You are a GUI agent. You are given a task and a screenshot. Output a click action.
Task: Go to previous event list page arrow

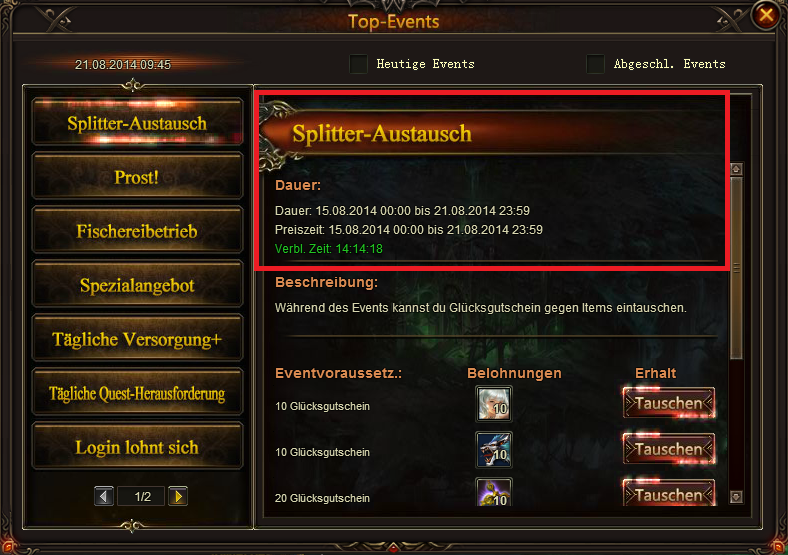pos(104,497)
